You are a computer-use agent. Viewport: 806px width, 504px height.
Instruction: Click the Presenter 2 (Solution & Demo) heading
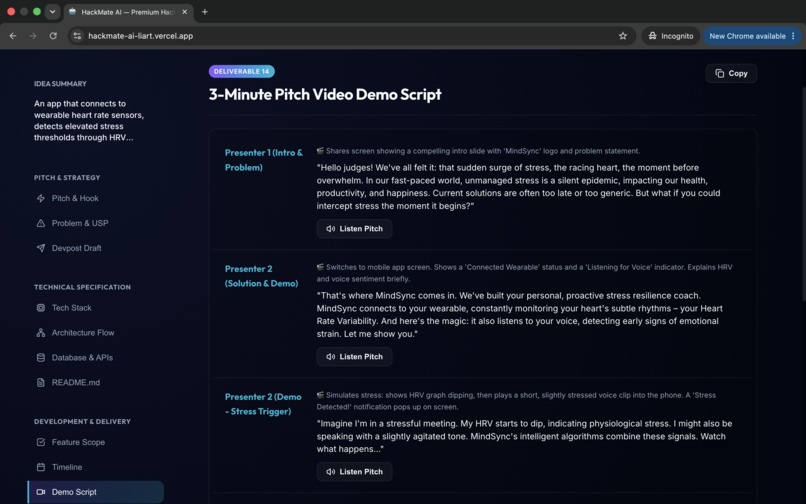point(261,276)
